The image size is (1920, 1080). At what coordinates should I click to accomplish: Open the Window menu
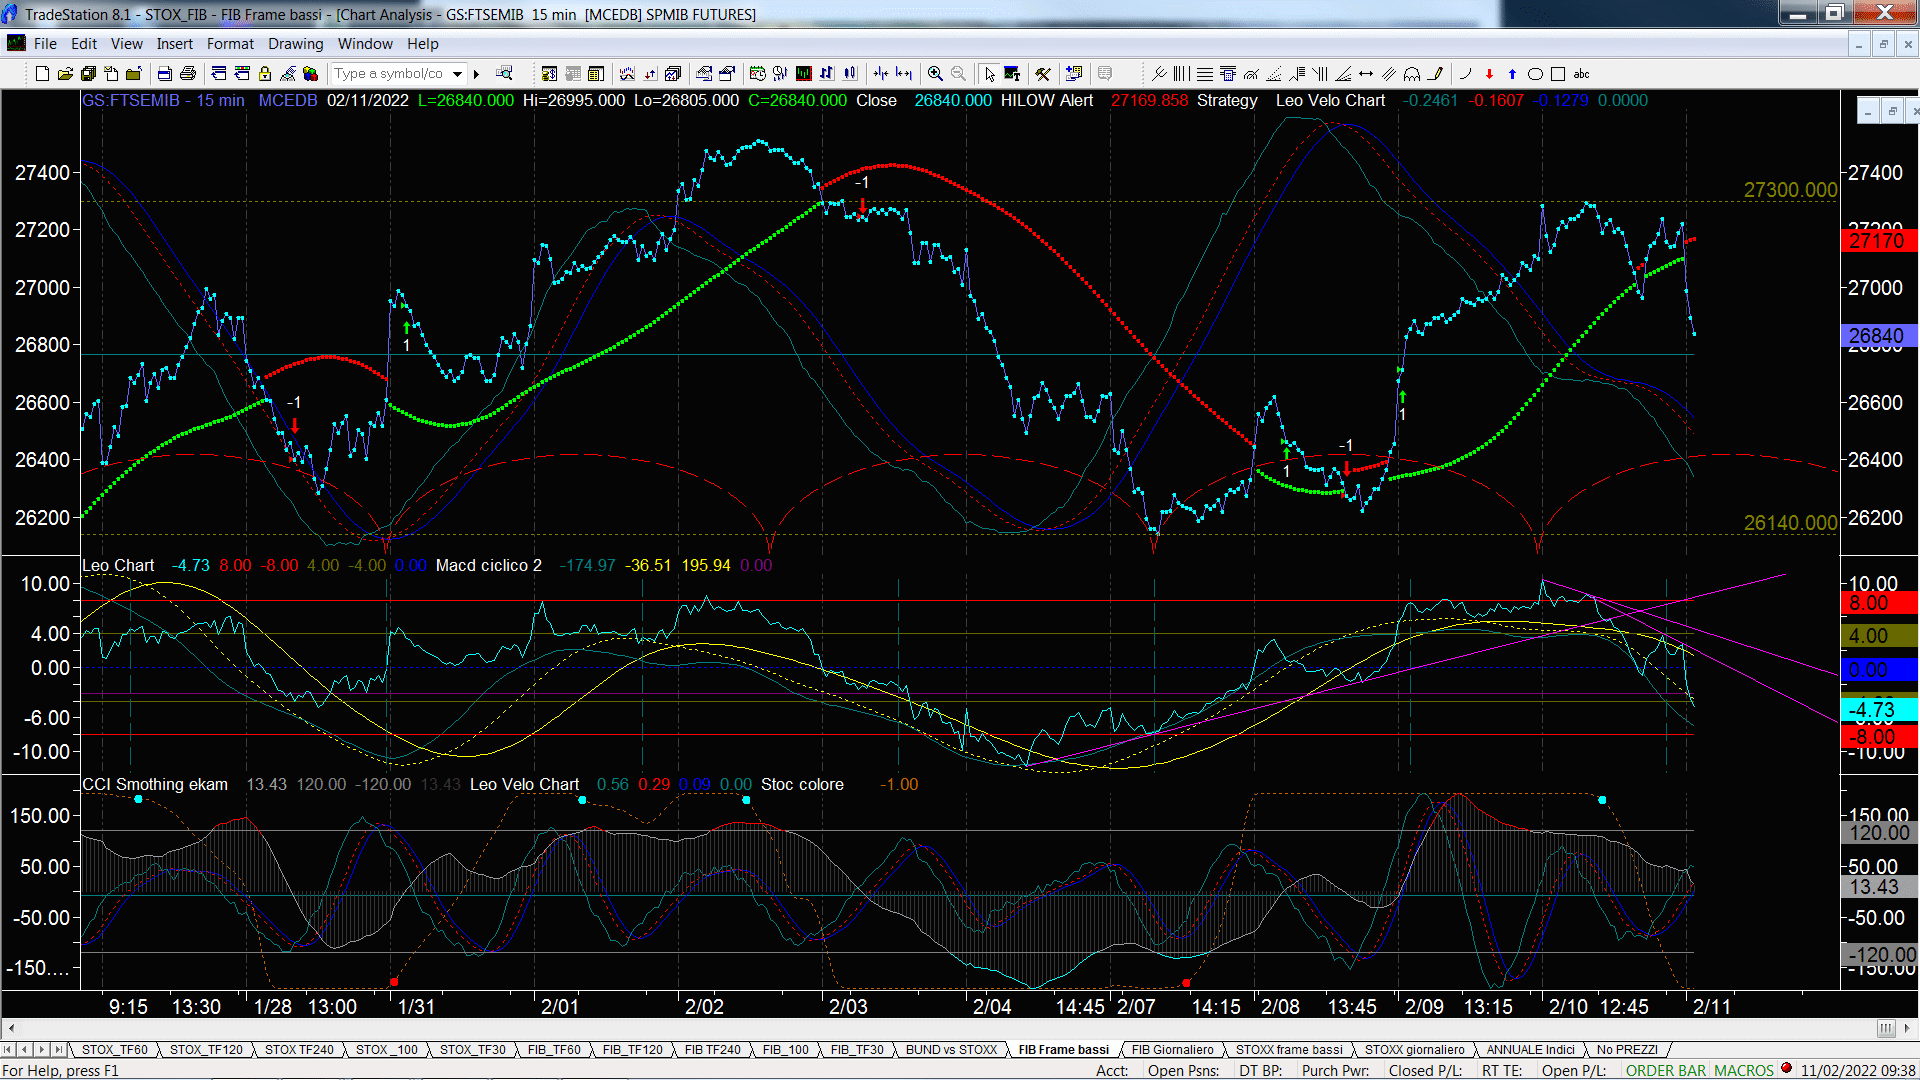coord(365,44)
